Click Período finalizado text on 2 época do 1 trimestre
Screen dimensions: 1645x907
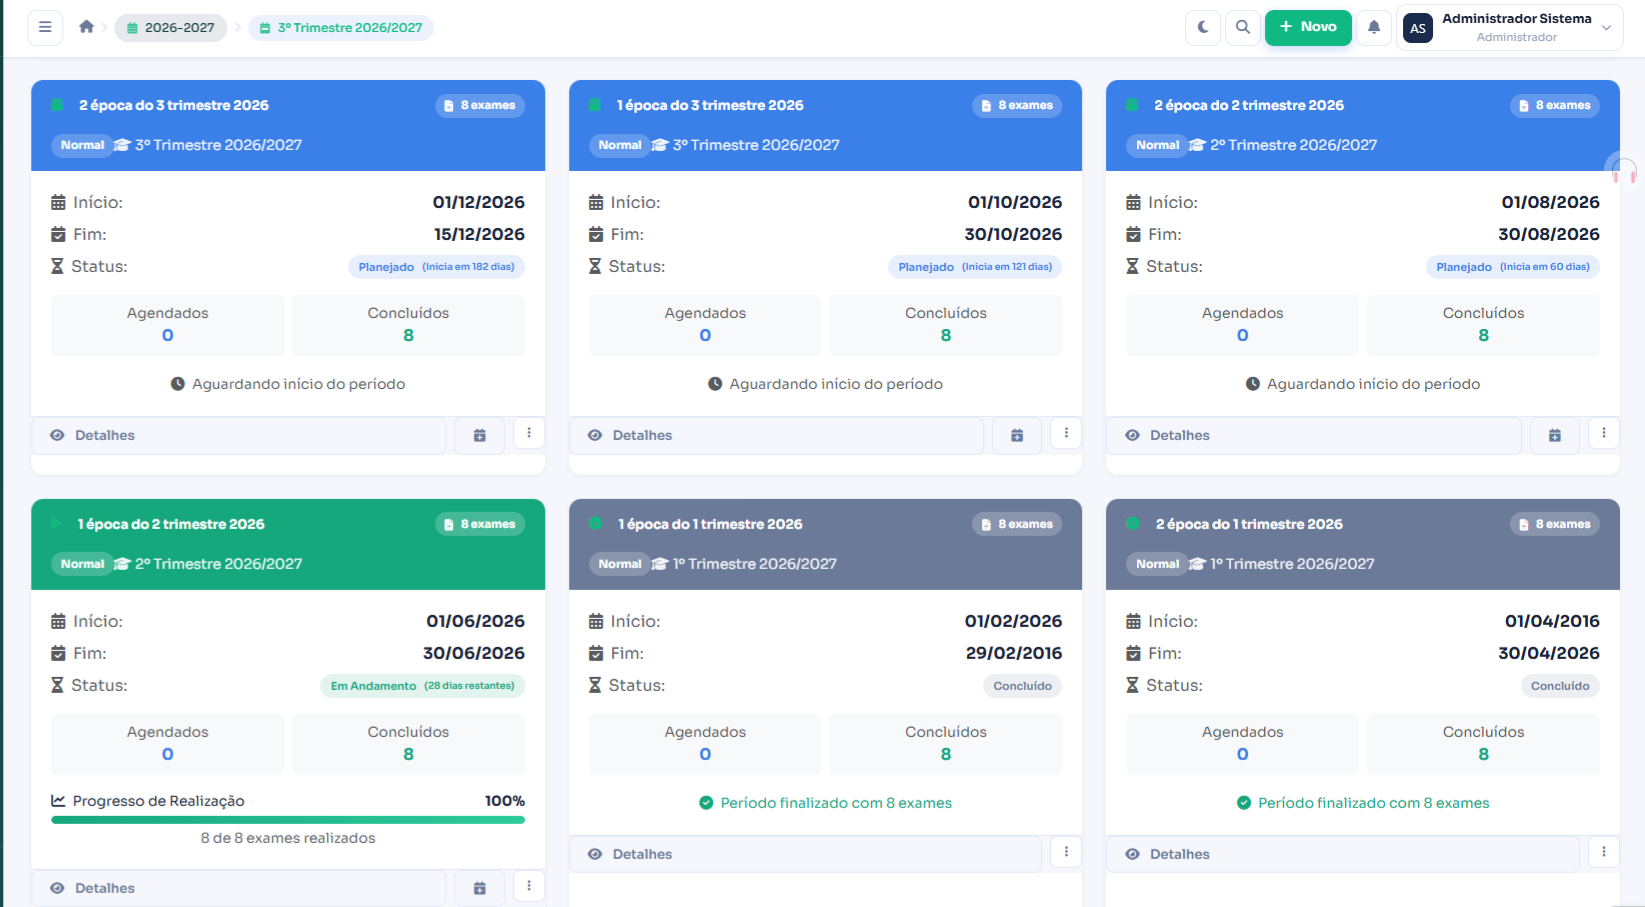[1374, 803]
